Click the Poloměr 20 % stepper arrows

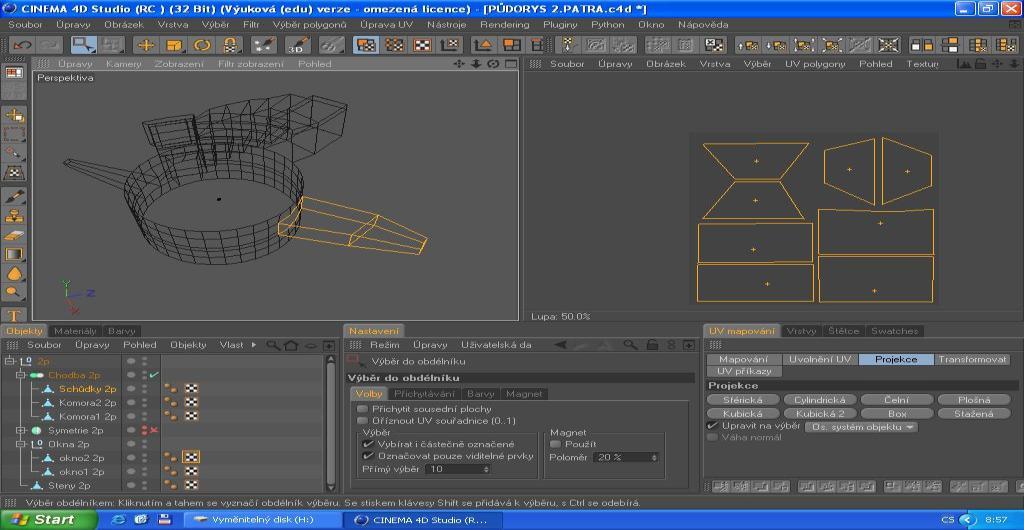[x=654, y=458]
